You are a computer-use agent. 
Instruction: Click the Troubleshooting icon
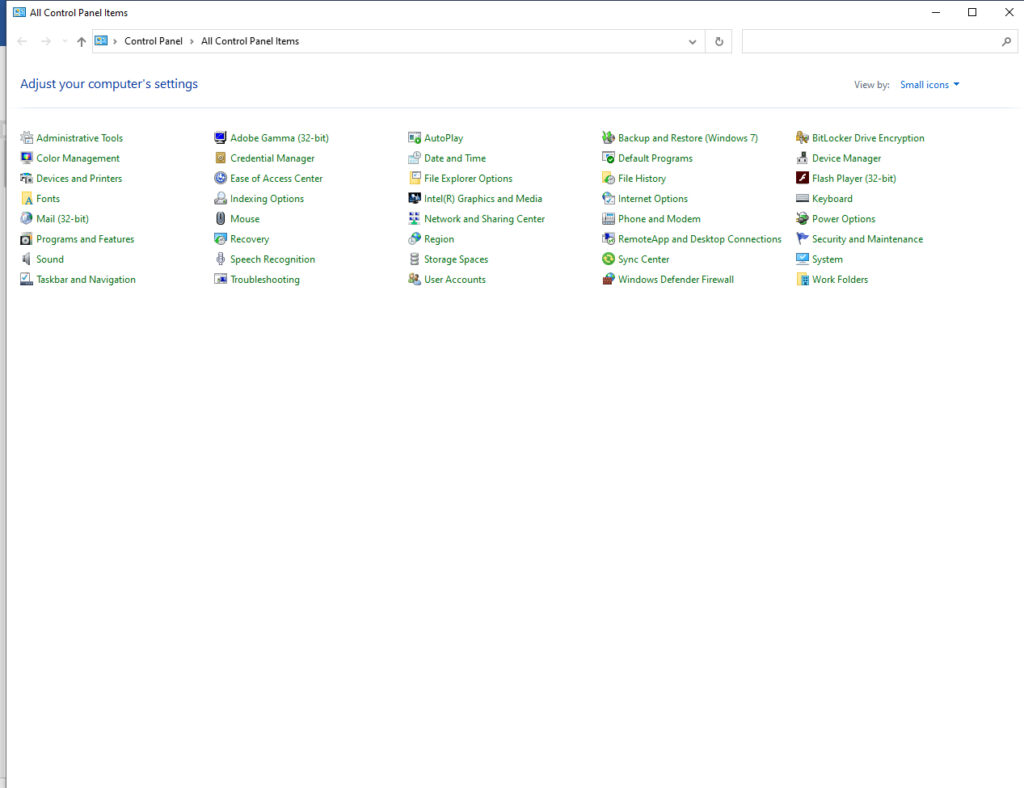(x=220, y=279)
